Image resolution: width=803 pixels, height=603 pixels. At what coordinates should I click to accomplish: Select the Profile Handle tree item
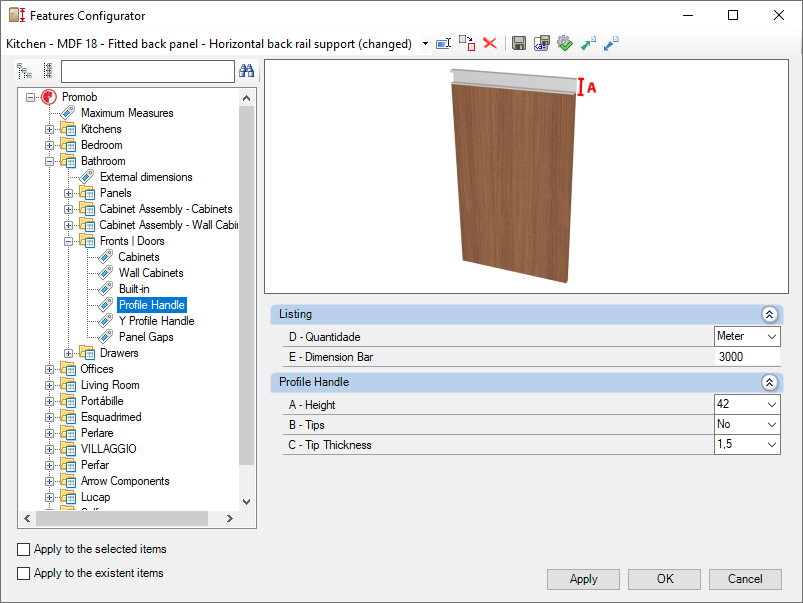coord(152,305)
